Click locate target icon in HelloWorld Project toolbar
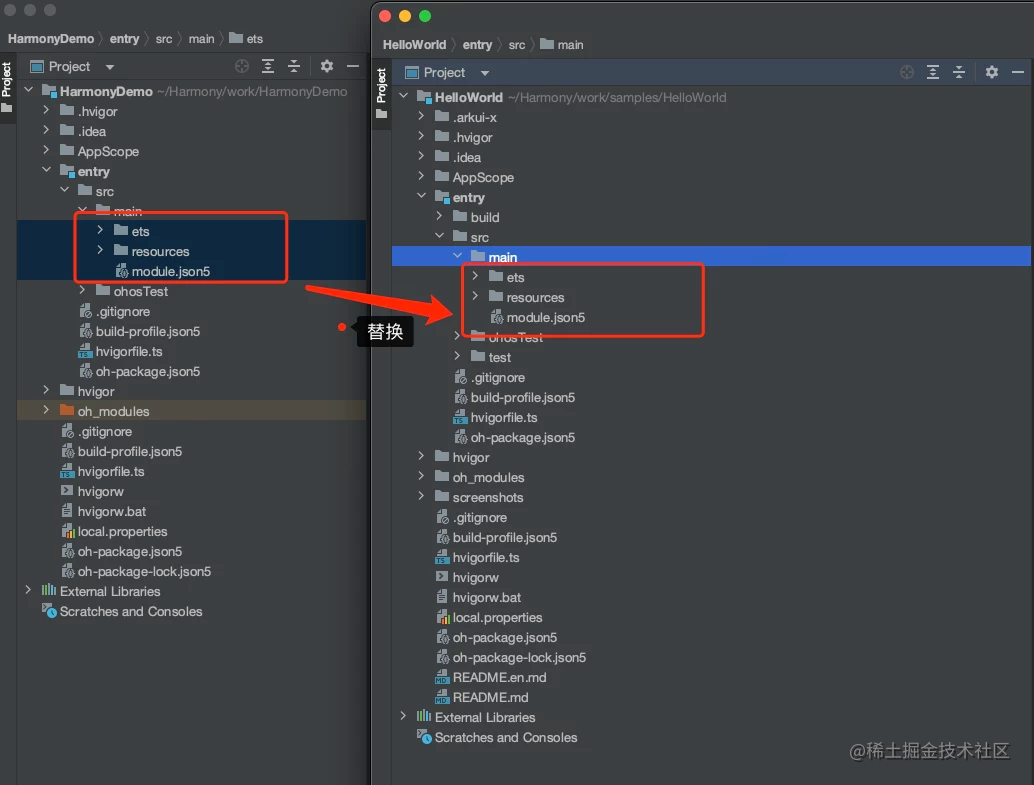The width and height of the screenshot is (1034, 785). point(907,73)
